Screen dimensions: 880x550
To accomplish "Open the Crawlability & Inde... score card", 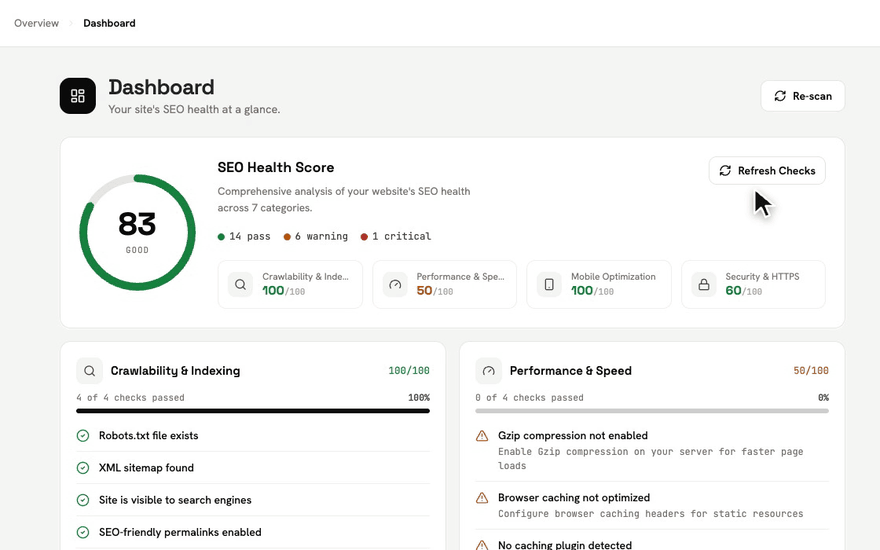I will point(290,285).
